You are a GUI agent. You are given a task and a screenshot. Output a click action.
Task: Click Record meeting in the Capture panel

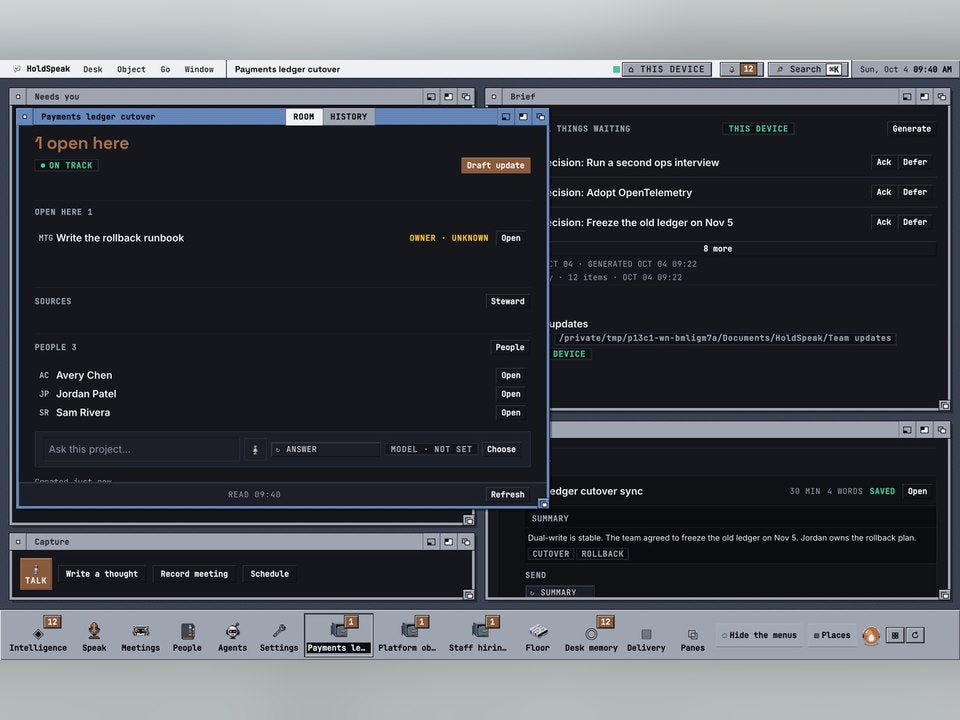[194, 574]
